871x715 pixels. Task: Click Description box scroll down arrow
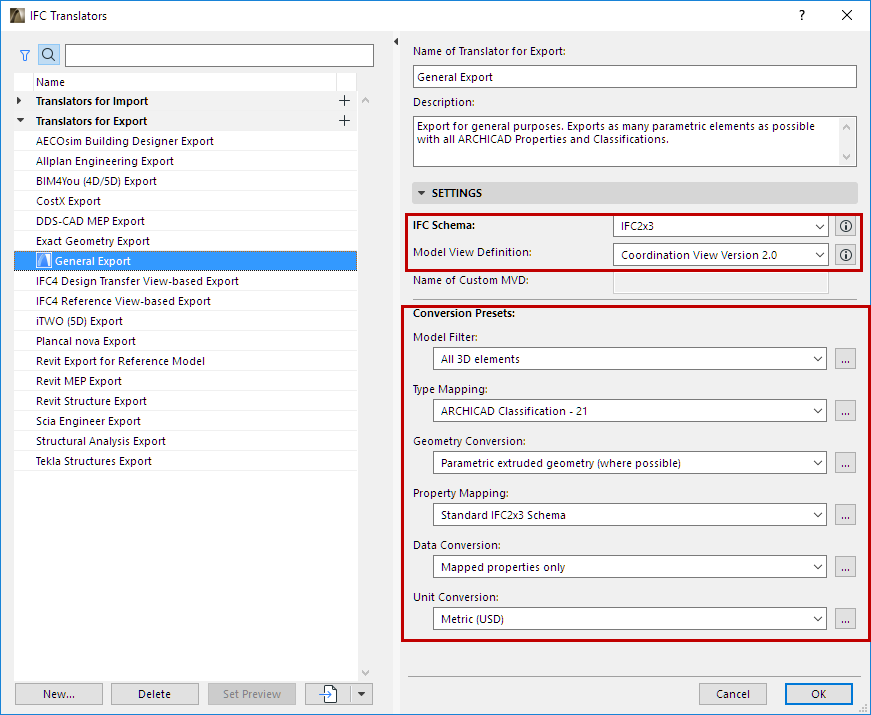coord(847,157)
